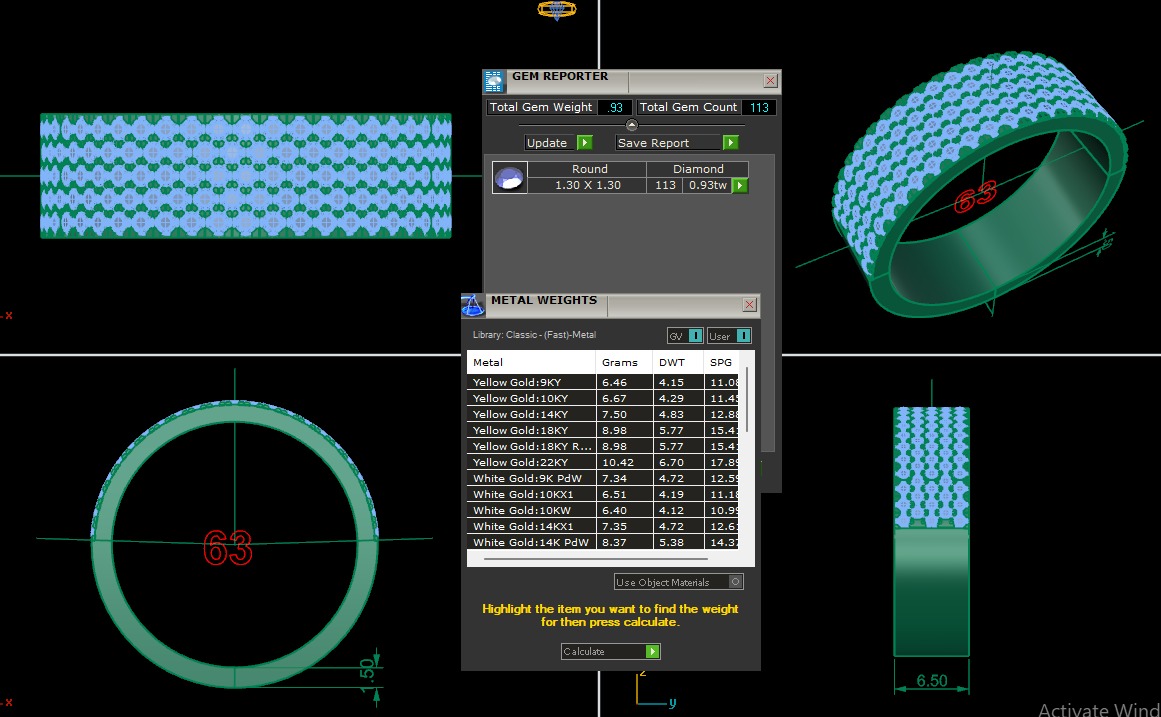1161x717 pixels.
Task: Select Yellow Gold:18KY row
Action: 520,430
